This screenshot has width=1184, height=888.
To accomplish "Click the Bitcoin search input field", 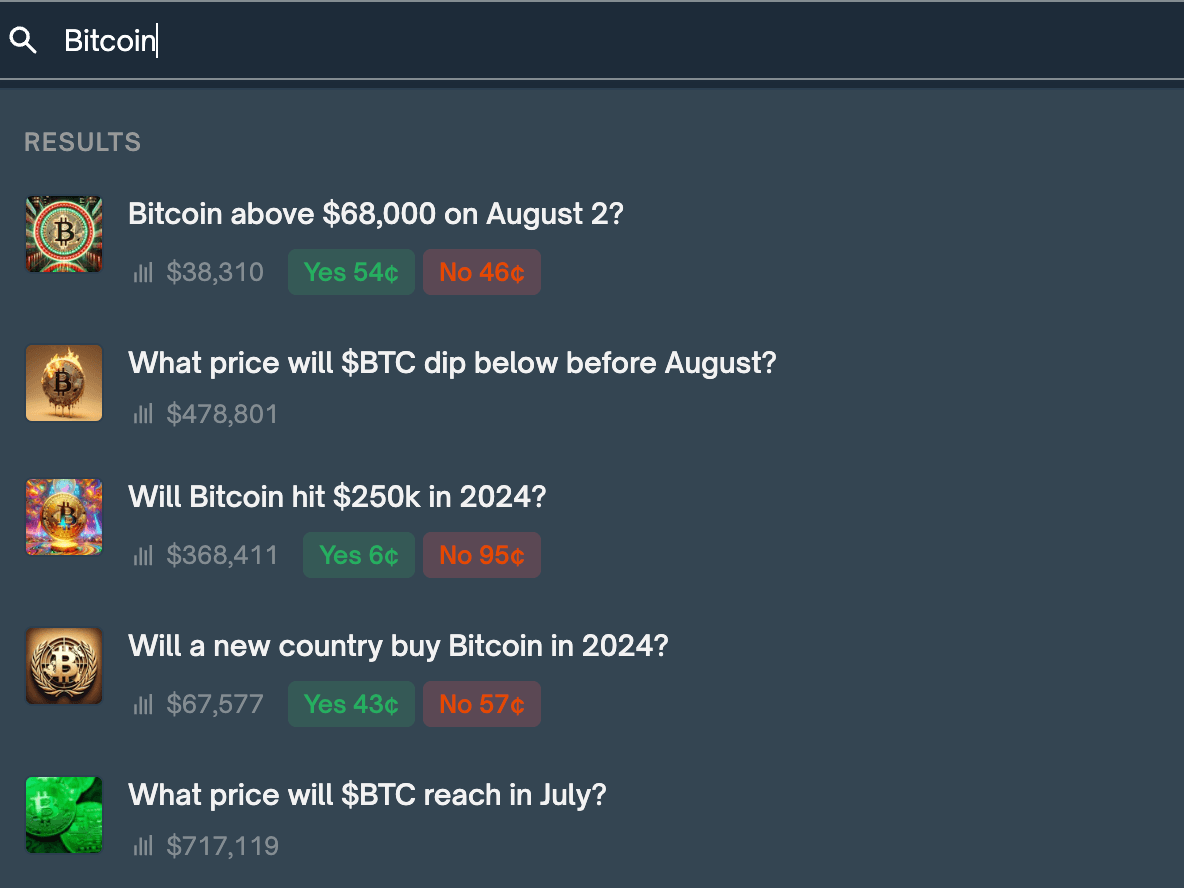I will pos(600,41).
